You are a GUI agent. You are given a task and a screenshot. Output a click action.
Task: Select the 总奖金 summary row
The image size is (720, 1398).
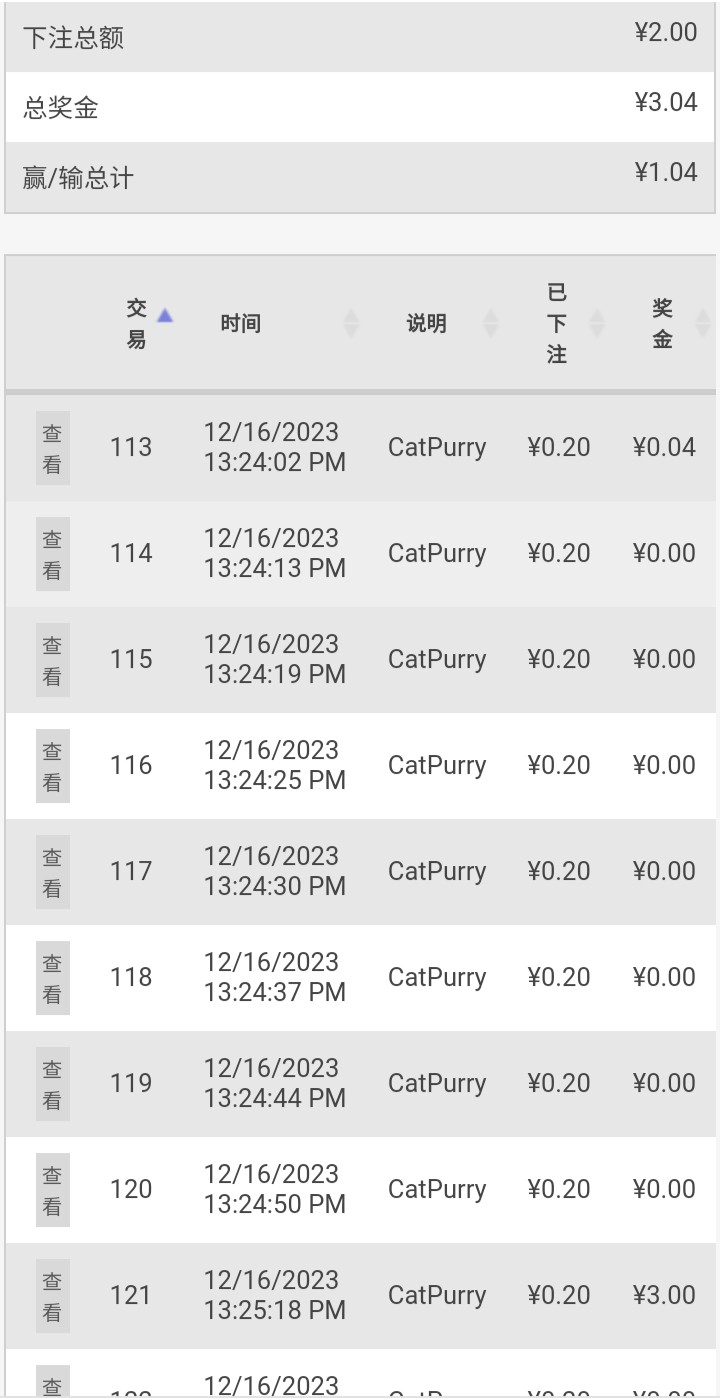360,107
